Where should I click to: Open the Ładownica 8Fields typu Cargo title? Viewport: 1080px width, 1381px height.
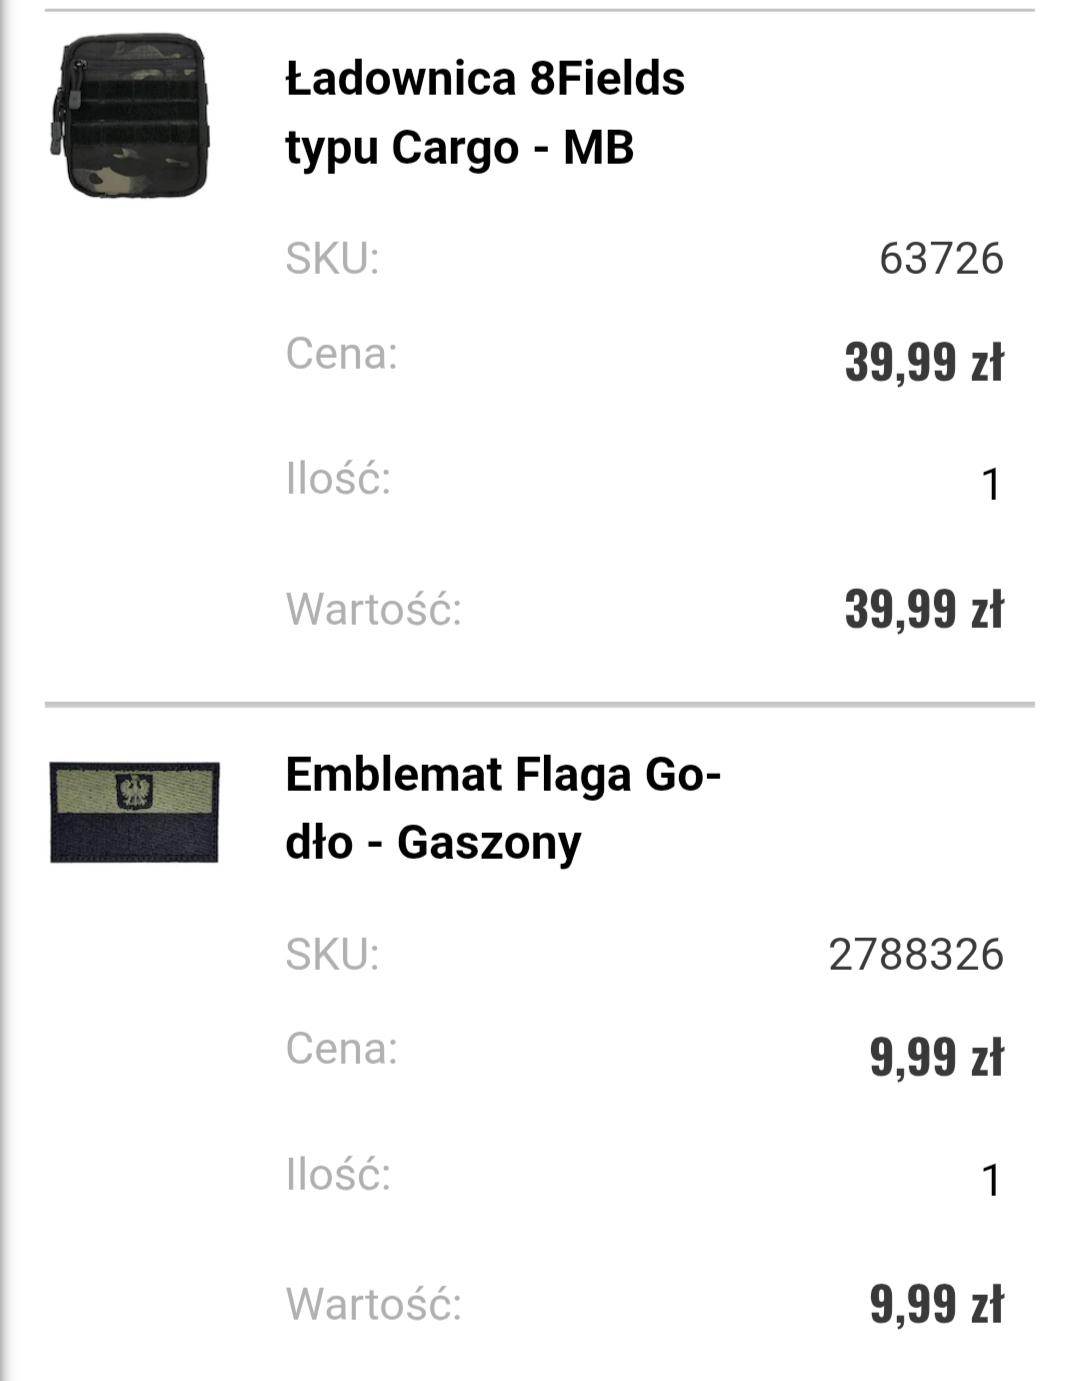tap(485, 112)
